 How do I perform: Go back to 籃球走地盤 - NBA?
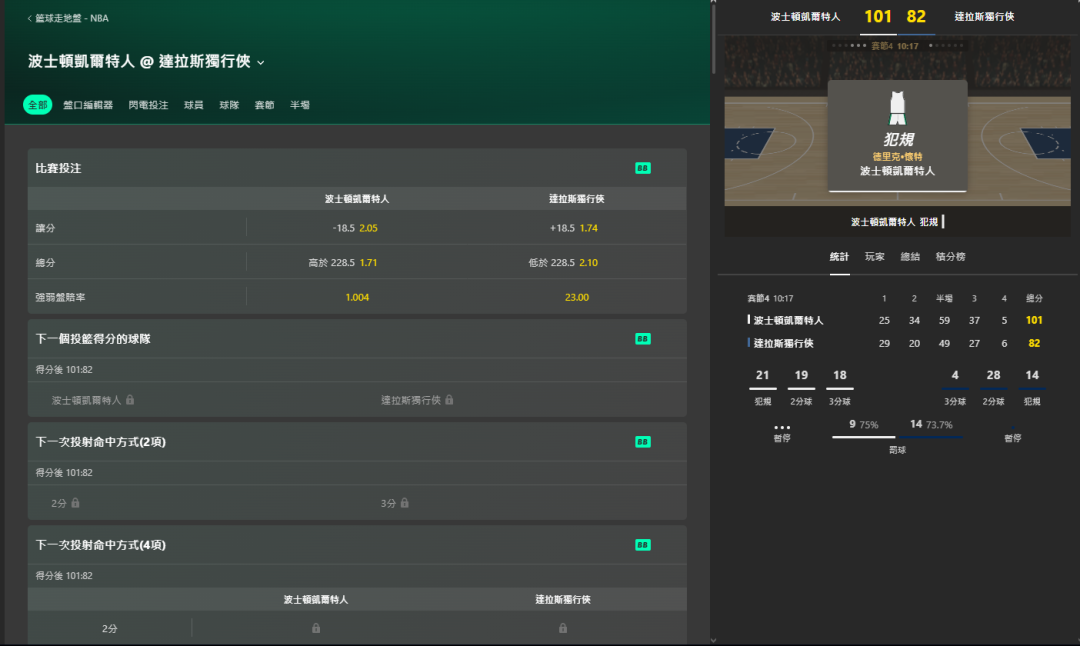tap(68, 19)
